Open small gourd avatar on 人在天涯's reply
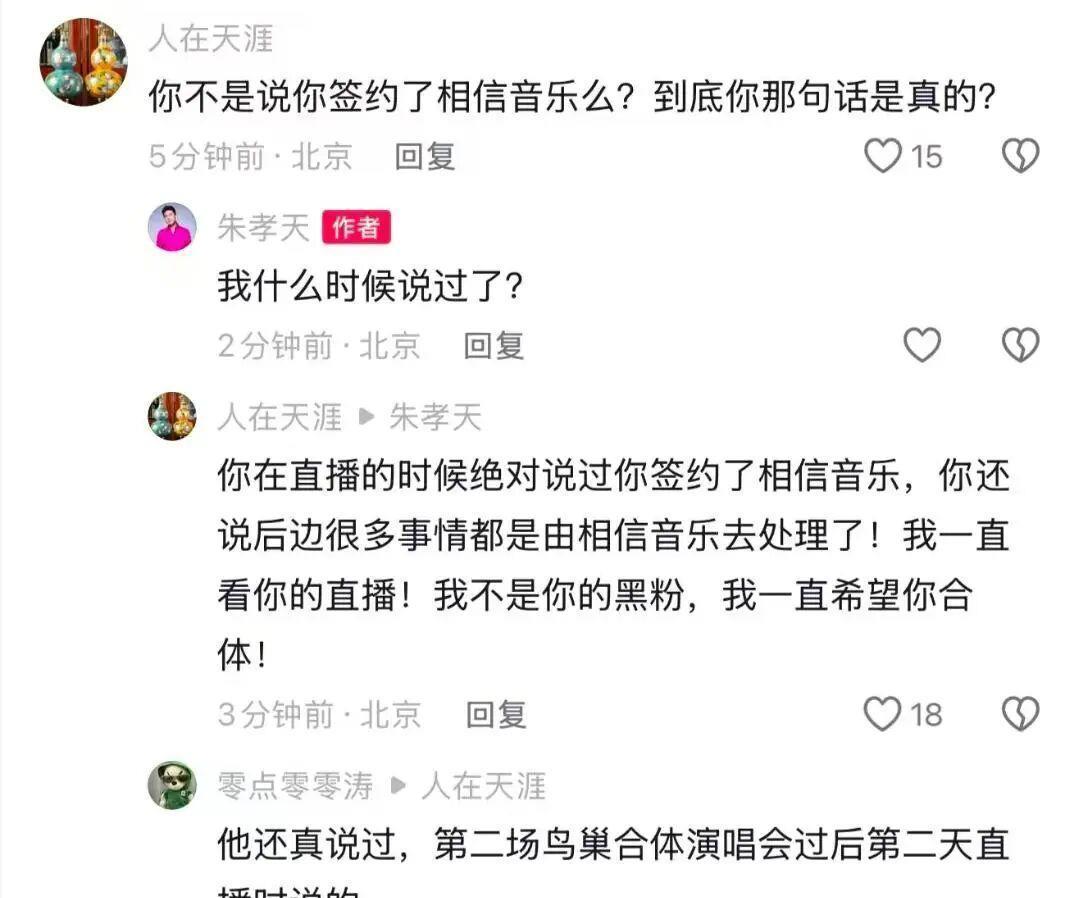This screenshot has height=898, width=1079. click(x=172, y=416)
